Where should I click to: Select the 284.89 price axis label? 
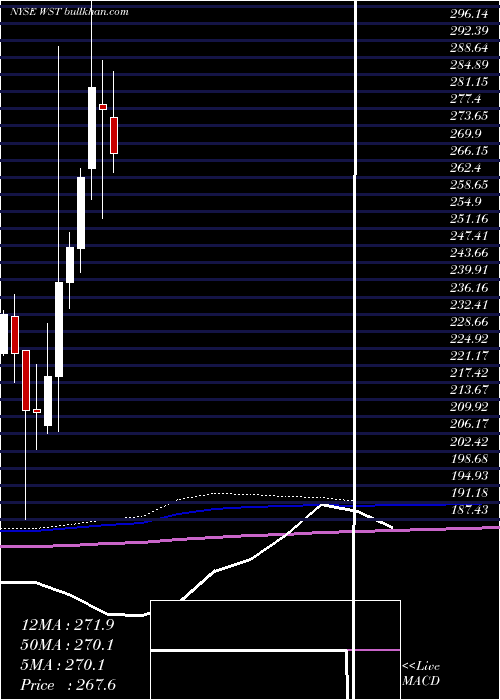(x=468, y=65)
